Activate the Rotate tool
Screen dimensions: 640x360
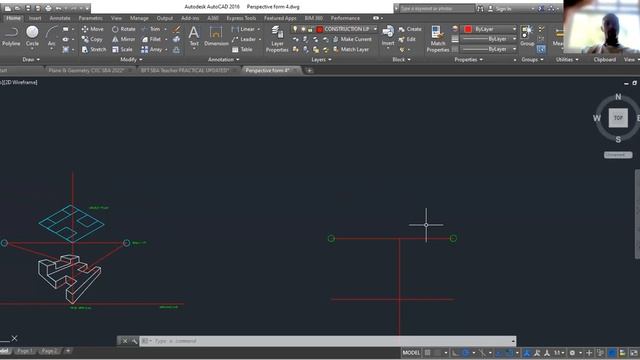coord(123,29)
